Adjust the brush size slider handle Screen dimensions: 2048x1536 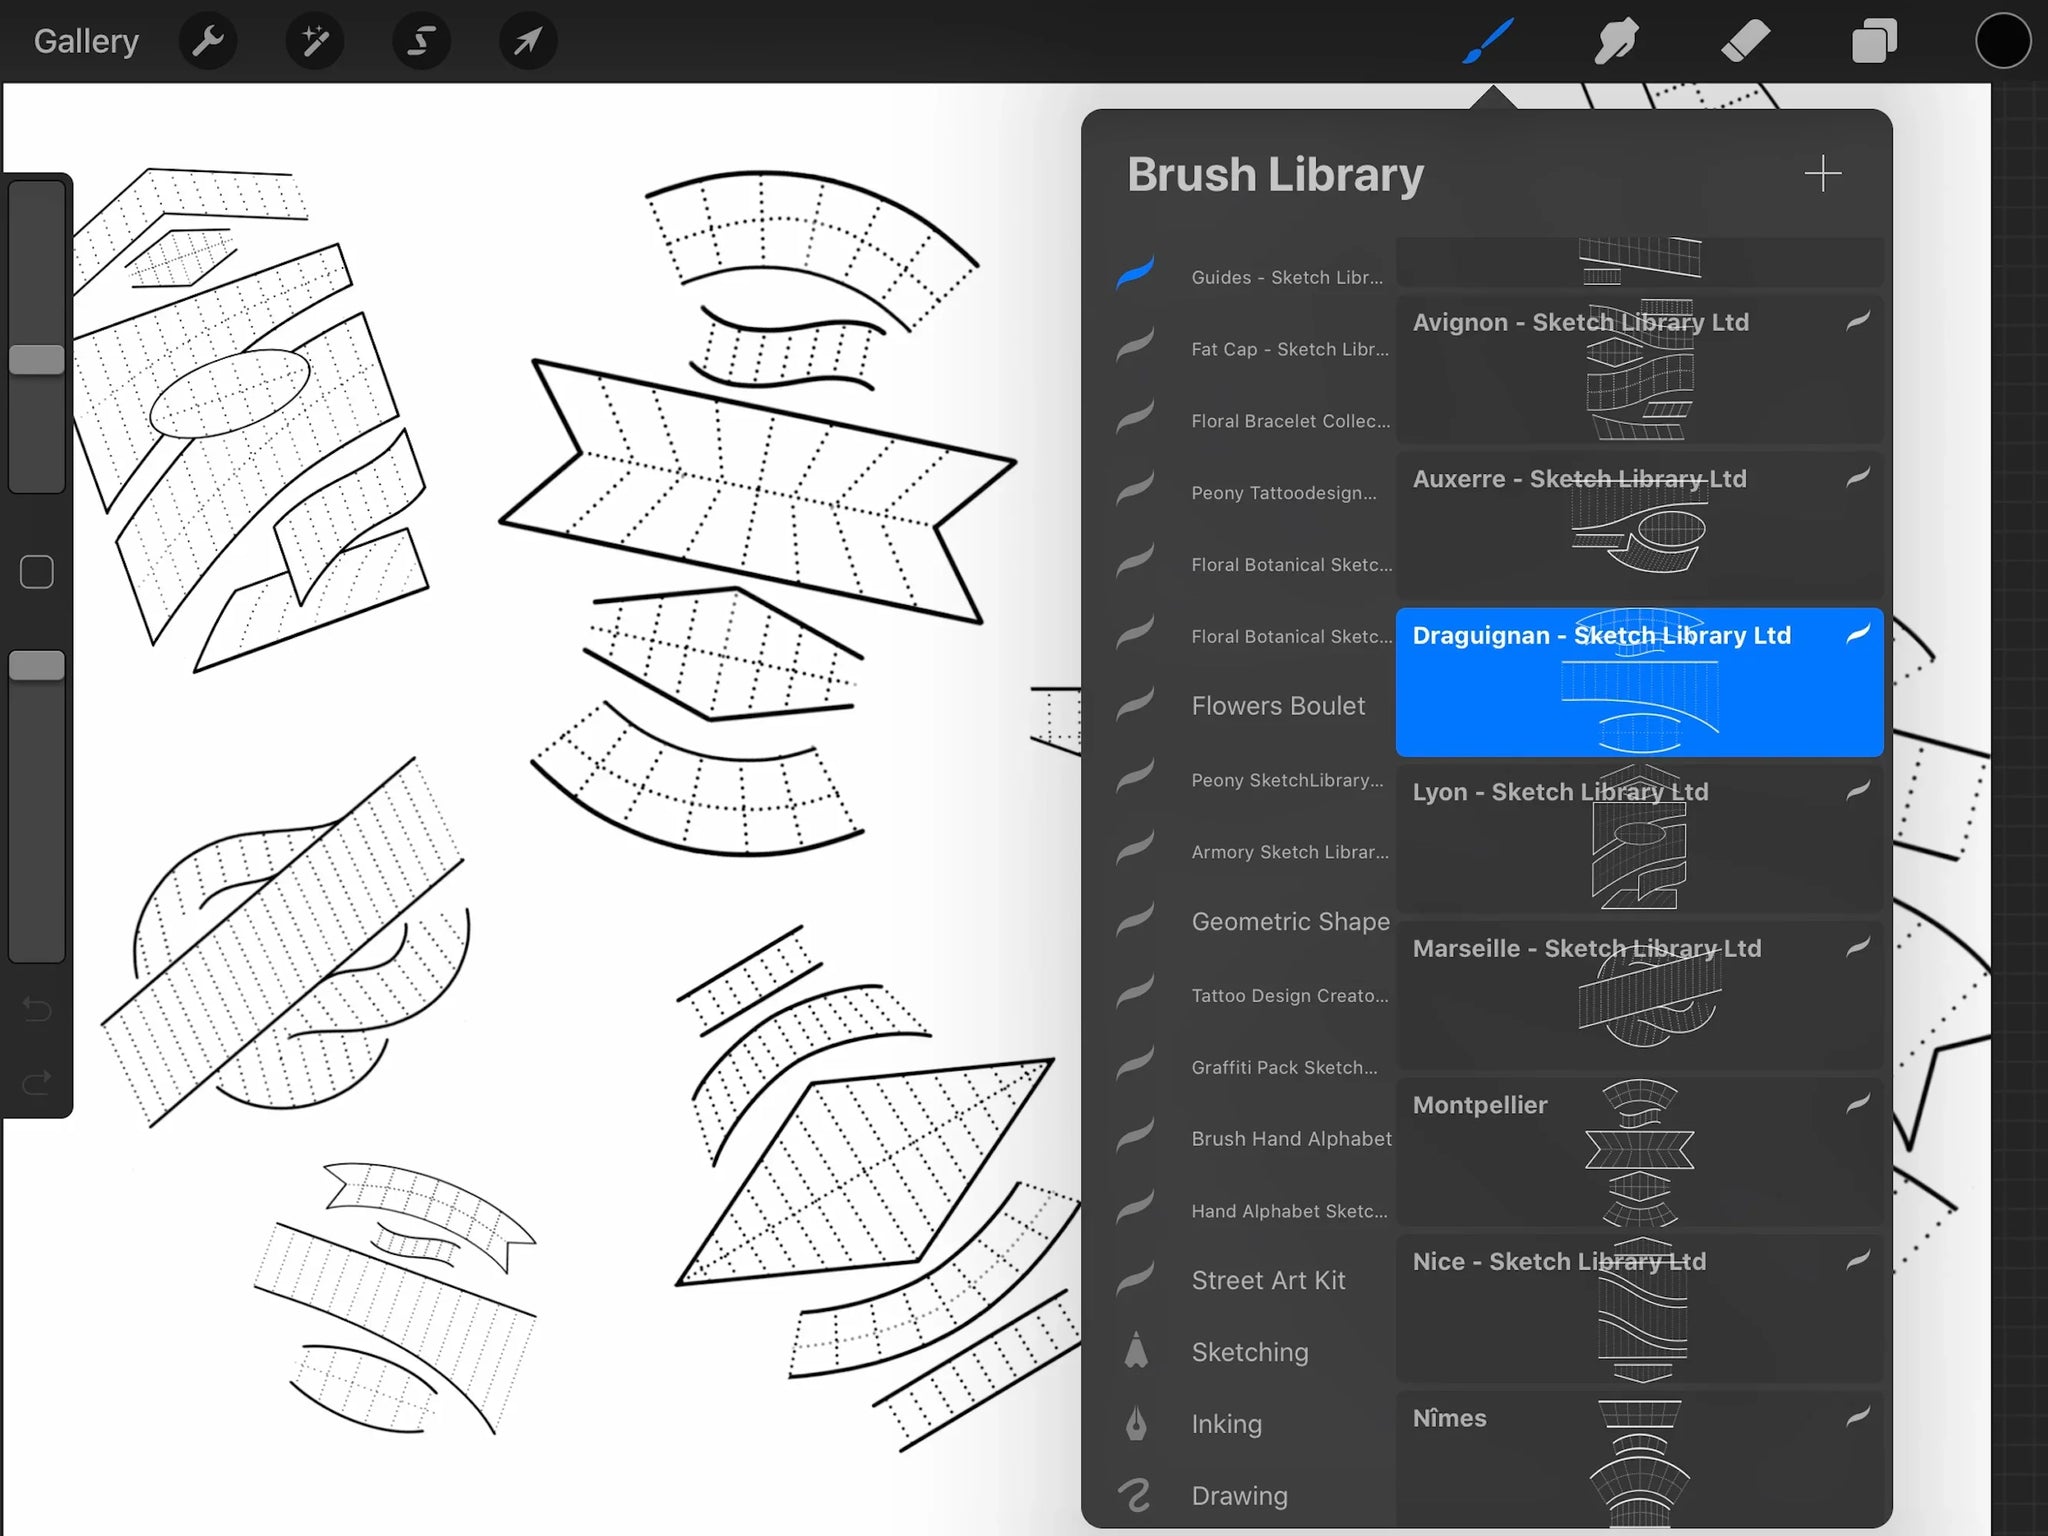tap(37, 360)
